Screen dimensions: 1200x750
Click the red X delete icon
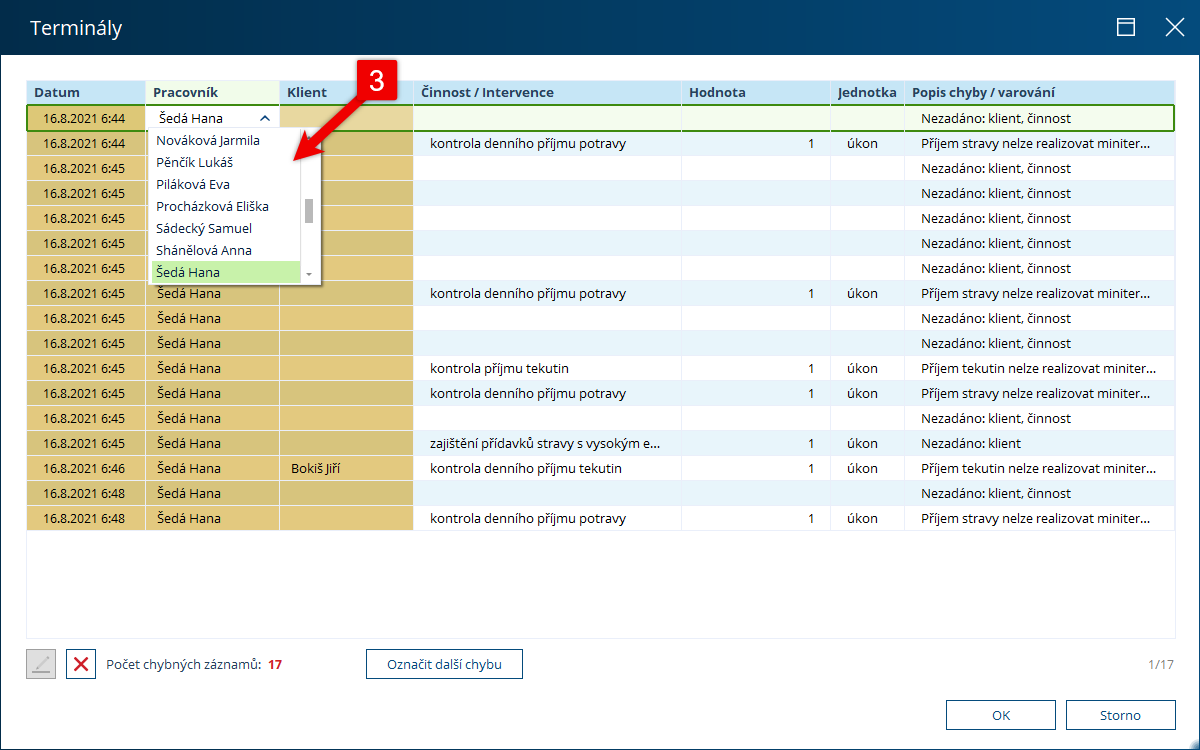(x=81, y=664)
